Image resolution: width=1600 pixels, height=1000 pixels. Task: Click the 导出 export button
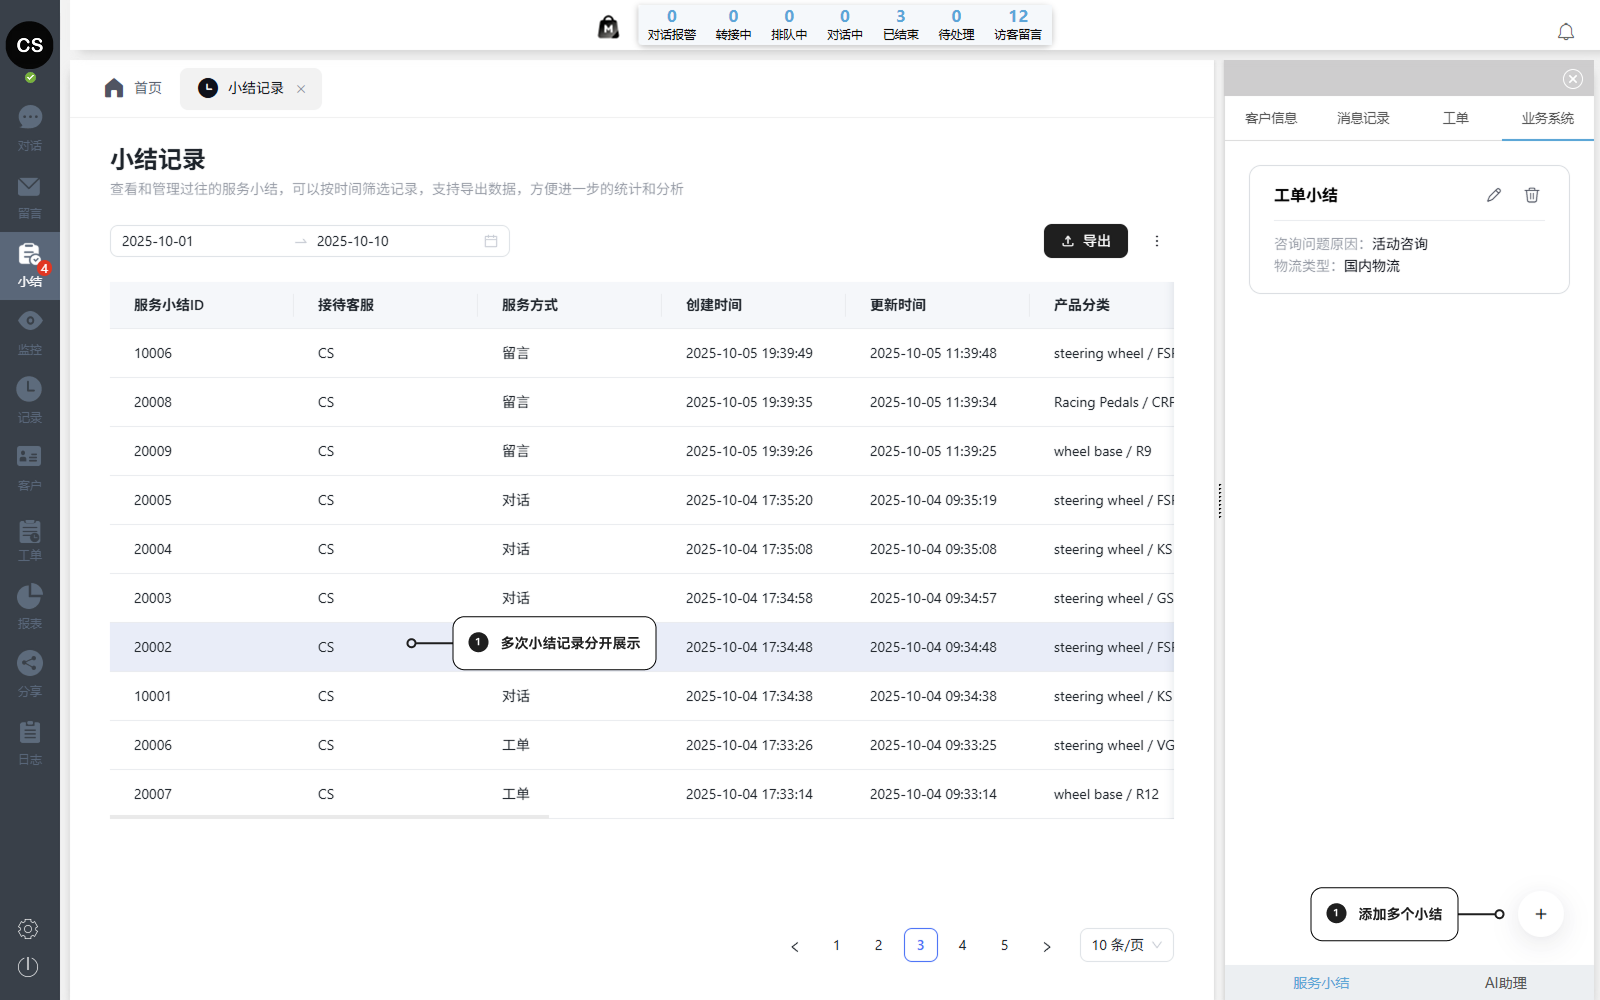[x=1085, y=241]
